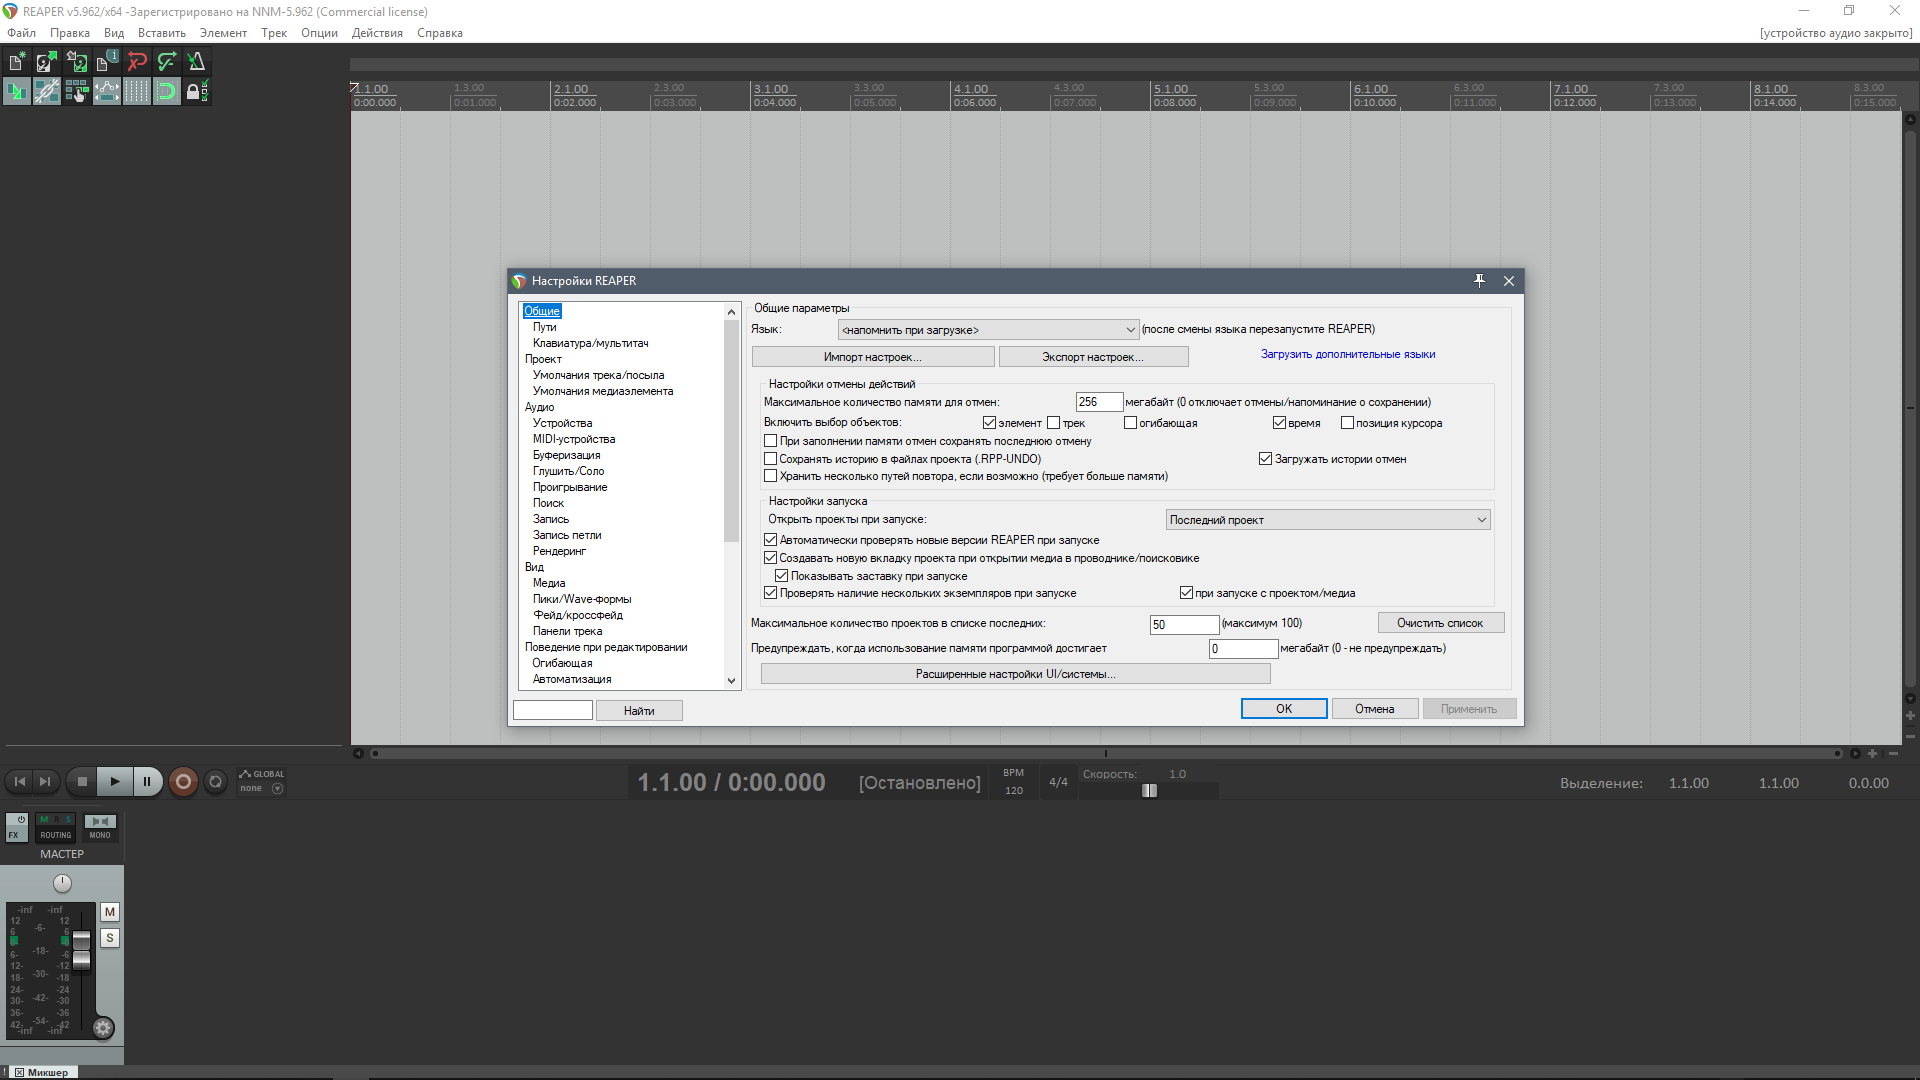Click settings tree scroll up arrow

(731, 312)
